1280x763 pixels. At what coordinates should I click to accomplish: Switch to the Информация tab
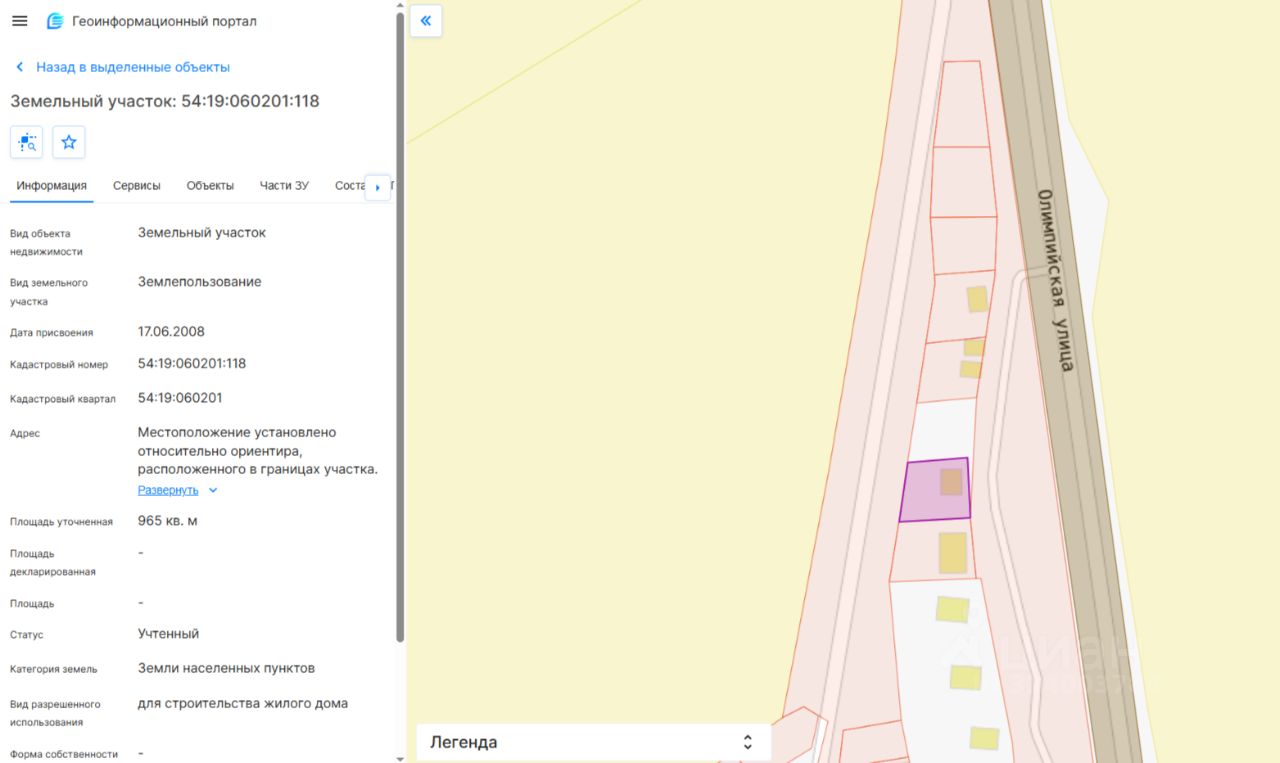[x=51, y=186]
